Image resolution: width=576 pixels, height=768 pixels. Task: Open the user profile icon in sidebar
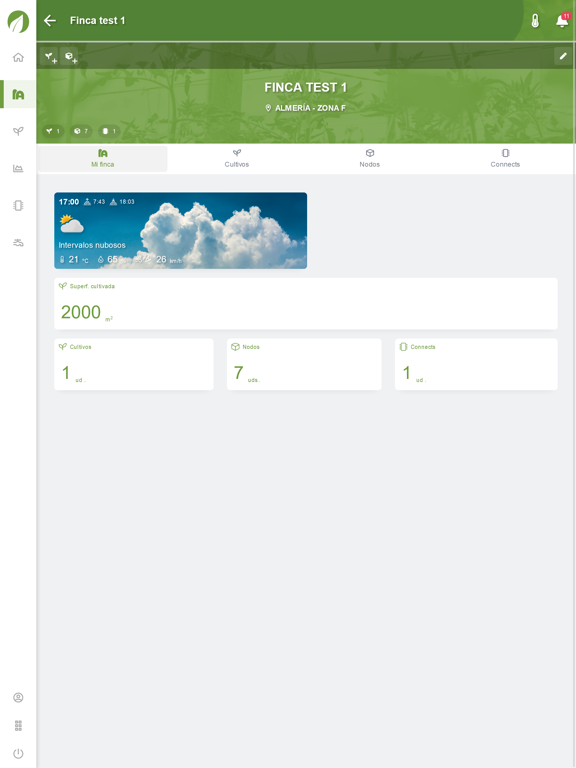[18, 697]
